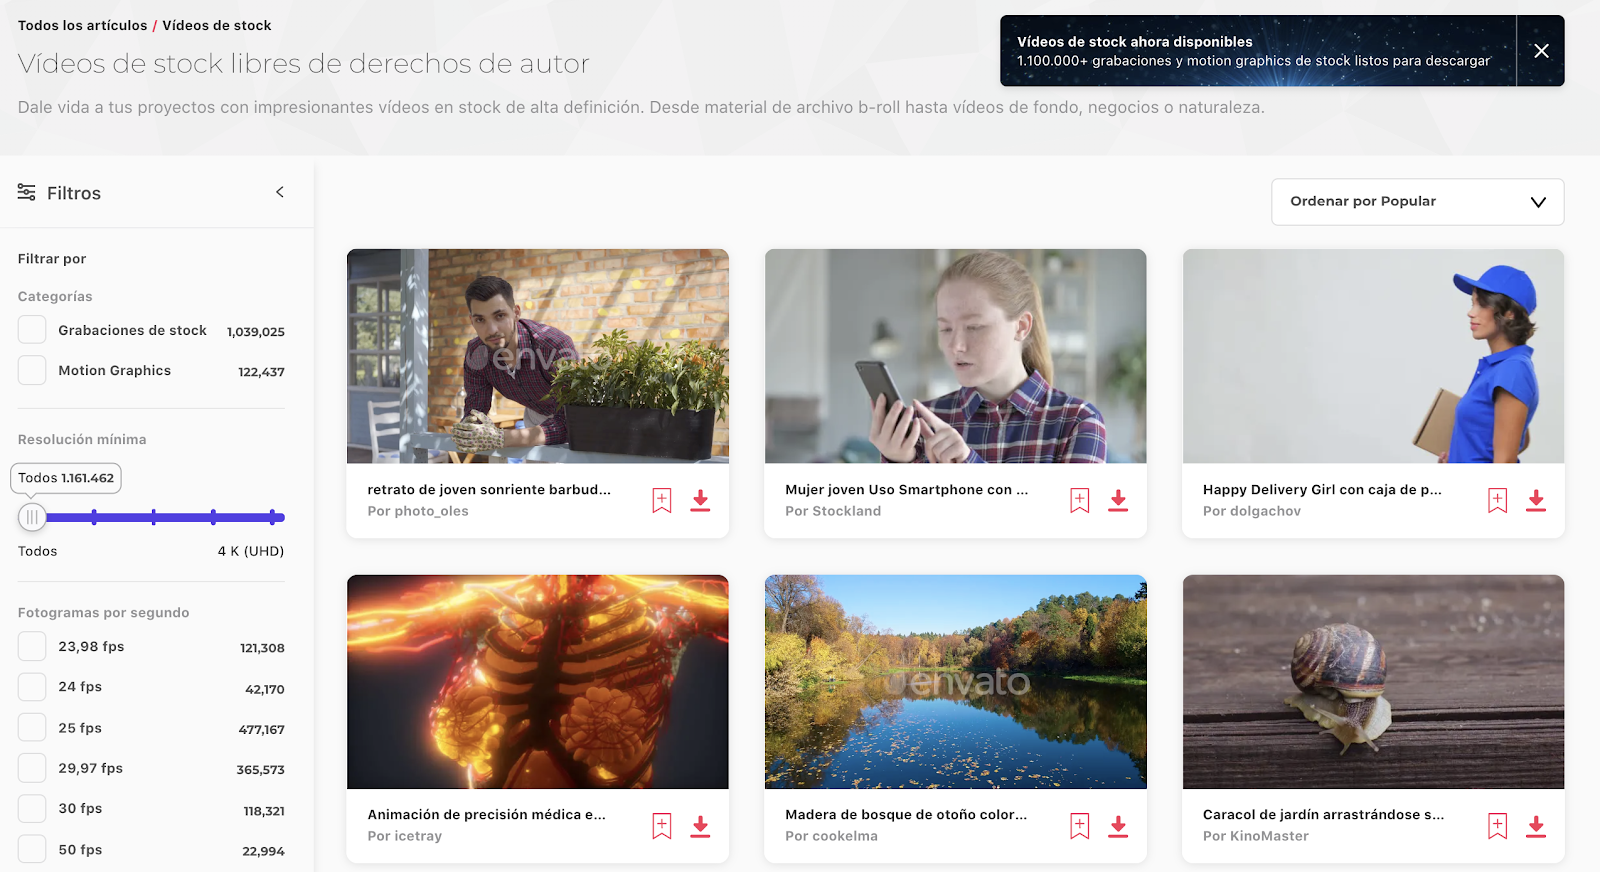Open 'Caracol de jardín arrastrándose s...' title
The height and width of the screenshot is (872, 1600).
pyautogui.click(x=1323, y=815)
